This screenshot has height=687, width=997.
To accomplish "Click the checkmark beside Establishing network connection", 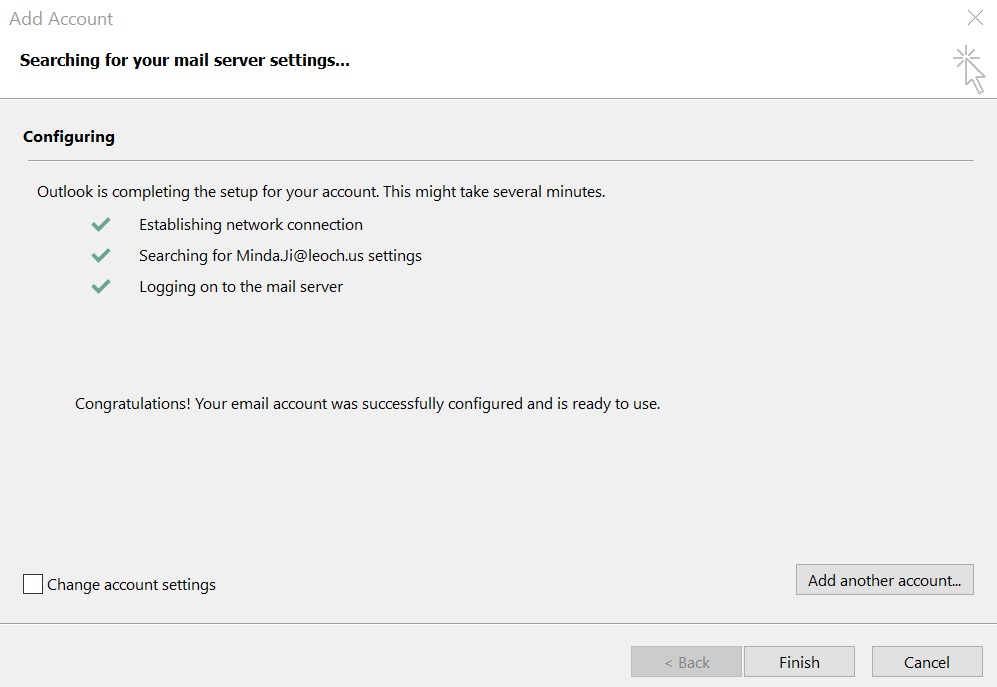I will (x=100, y=225).
